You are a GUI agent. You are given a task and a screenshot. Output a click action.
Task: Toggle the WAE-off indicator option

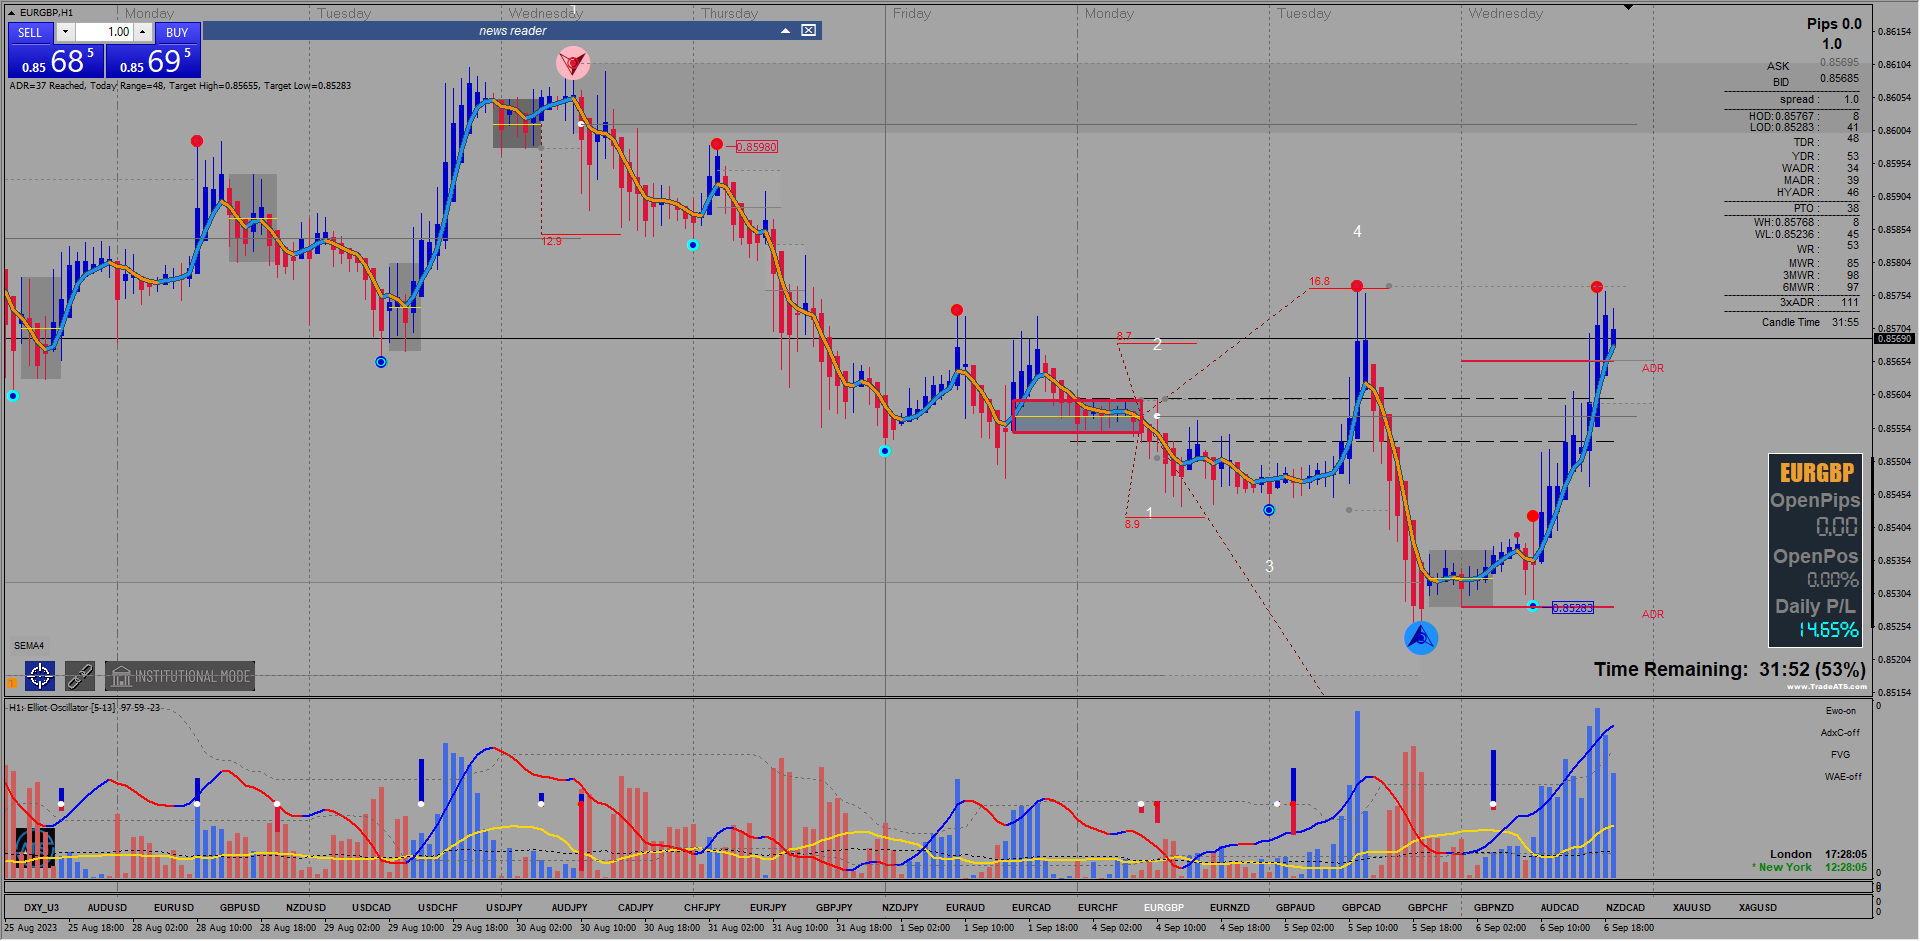(1842, 777)
